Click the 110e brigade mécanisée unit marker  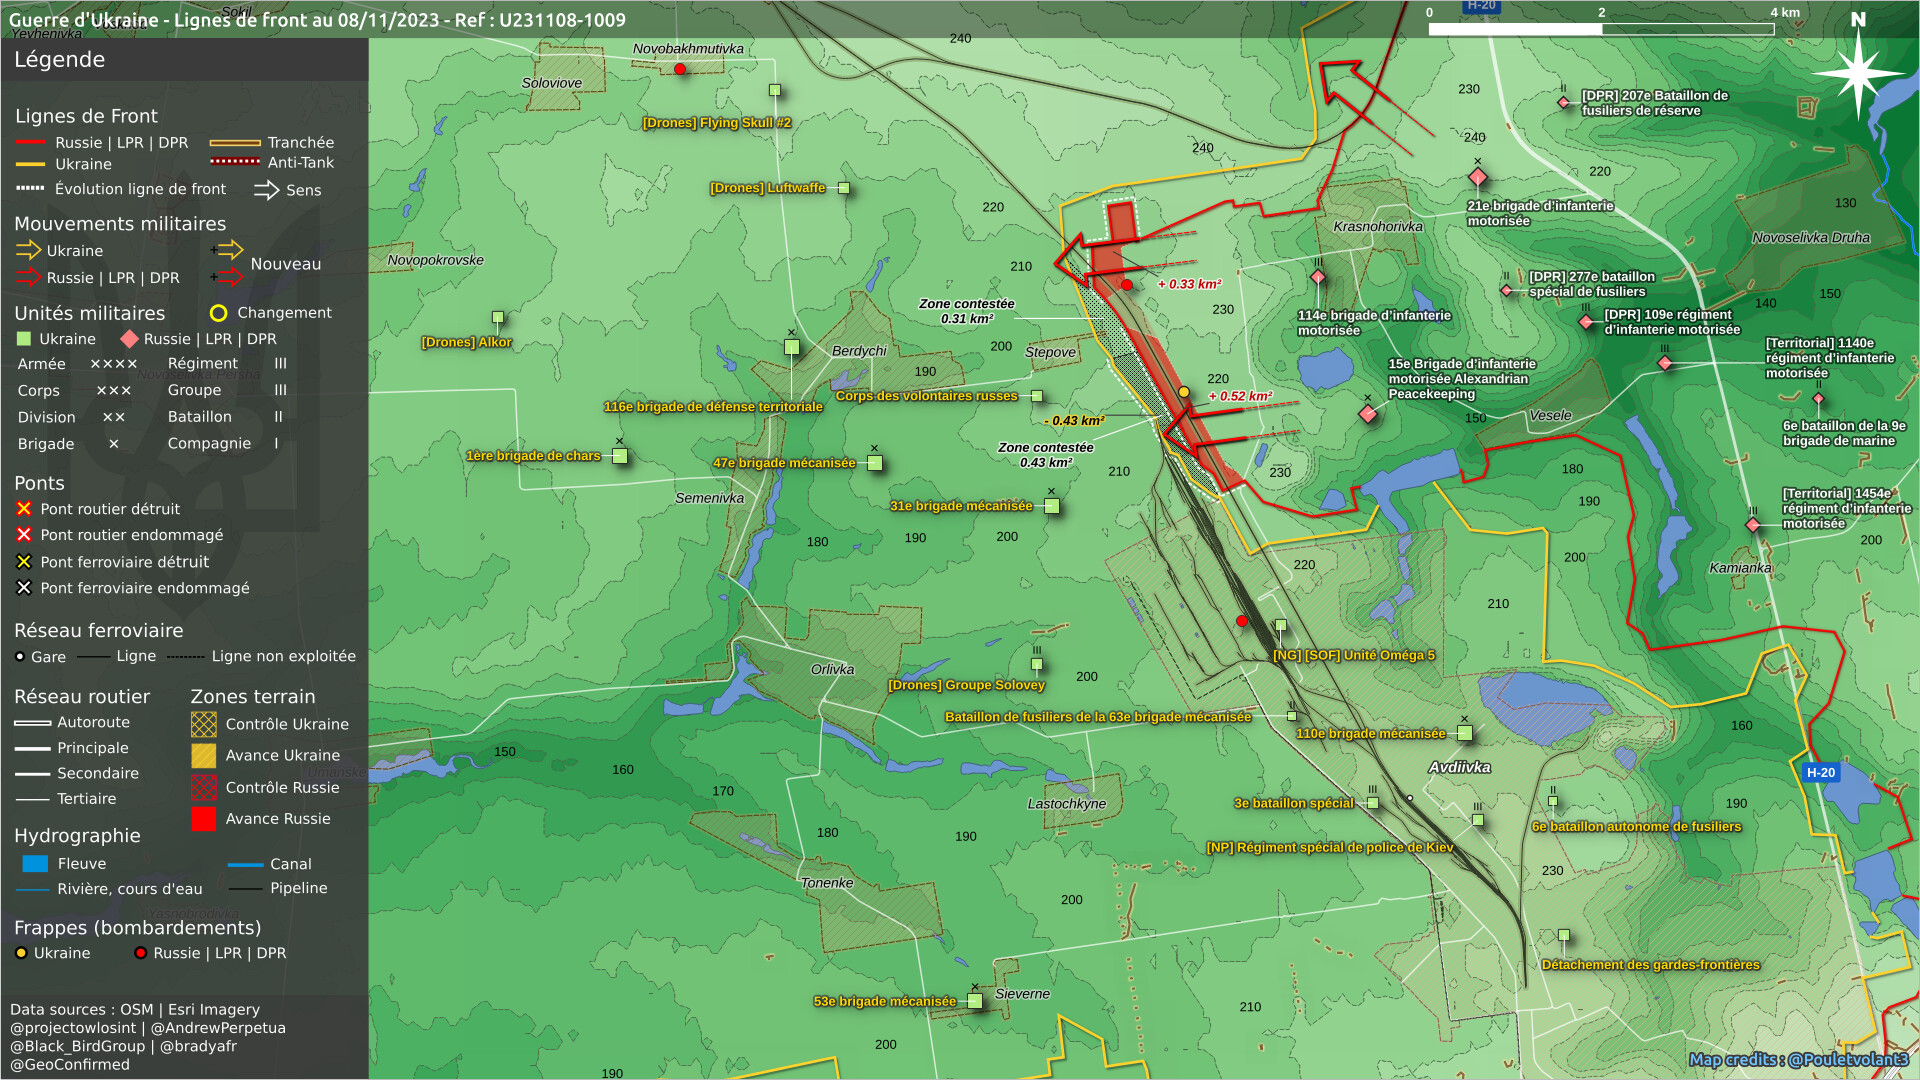pyautogui.click(x=1465, y=733)
